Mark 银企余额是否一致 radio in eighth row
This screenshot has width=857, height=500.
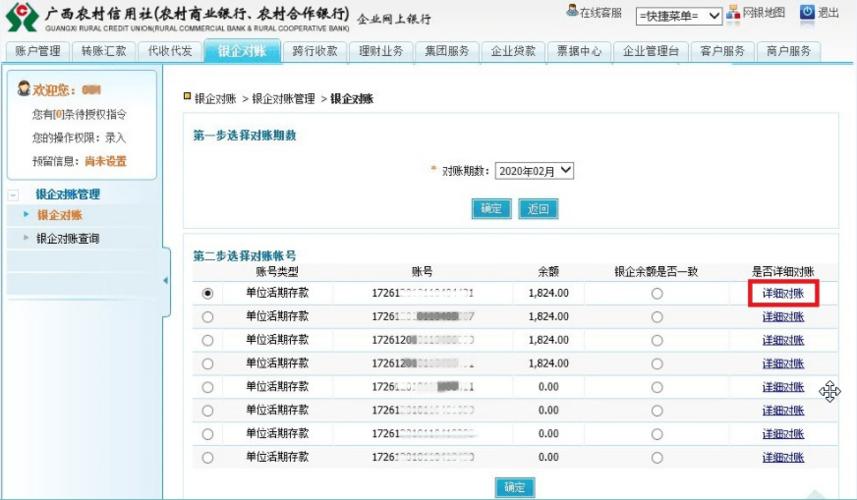(657, 458)
